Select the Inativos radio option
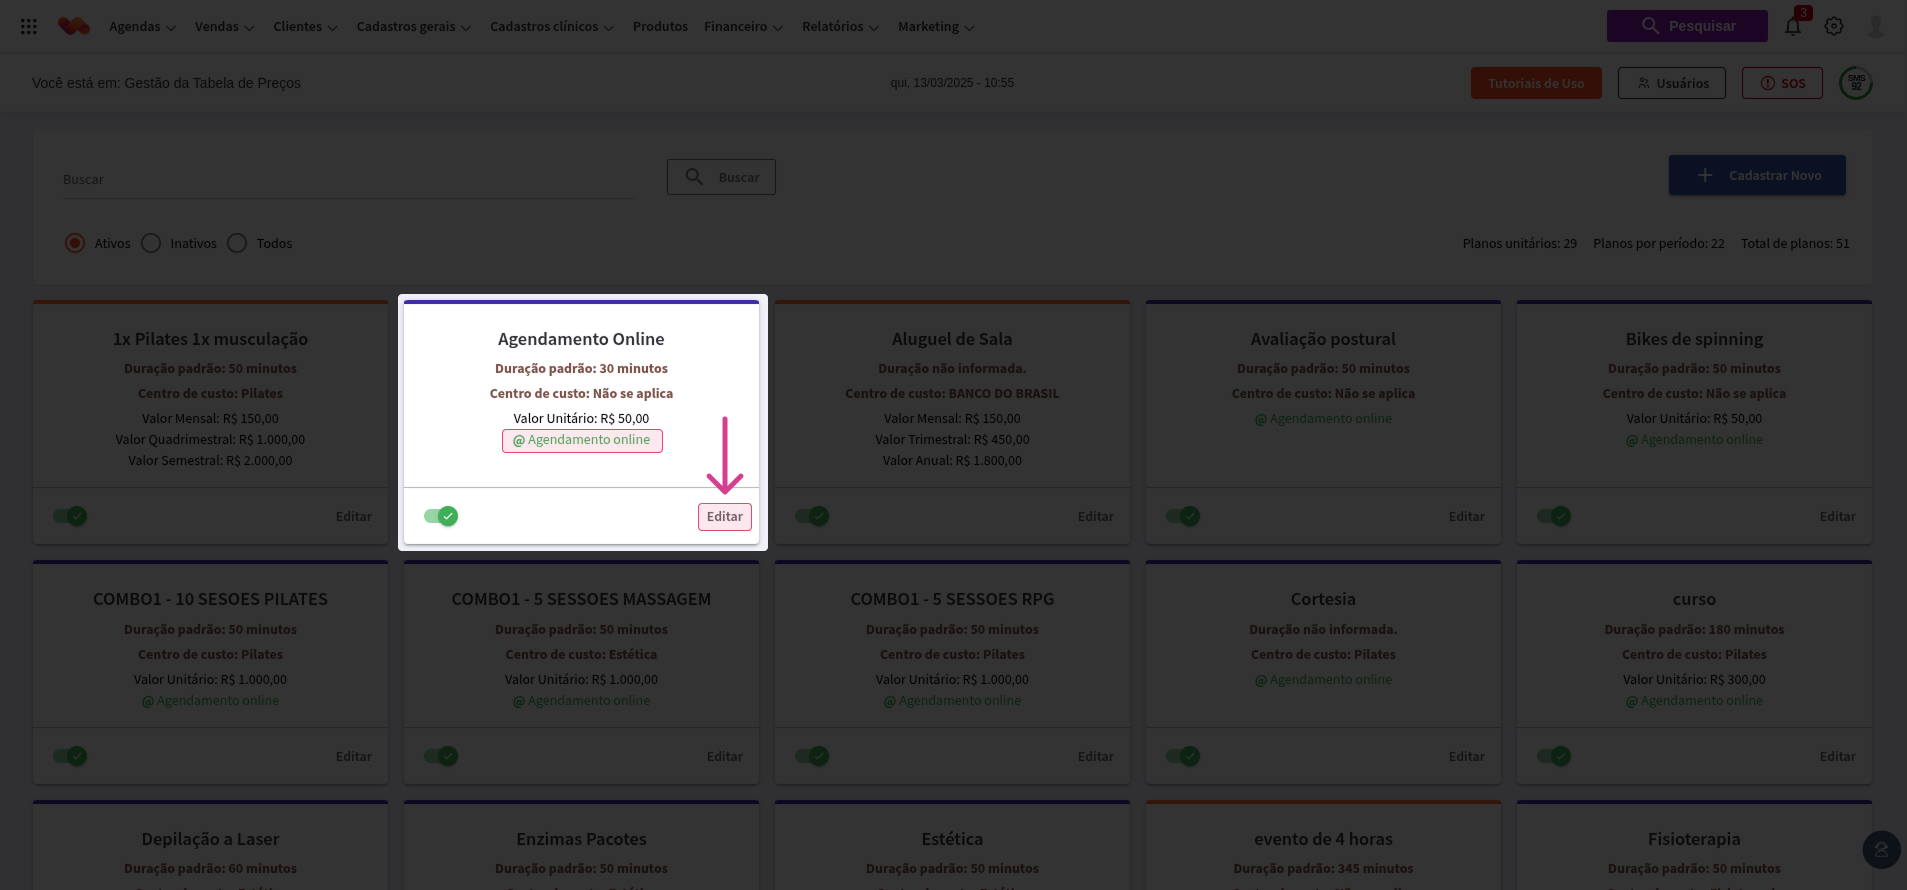1907x890 pixels. click(151, 243)
